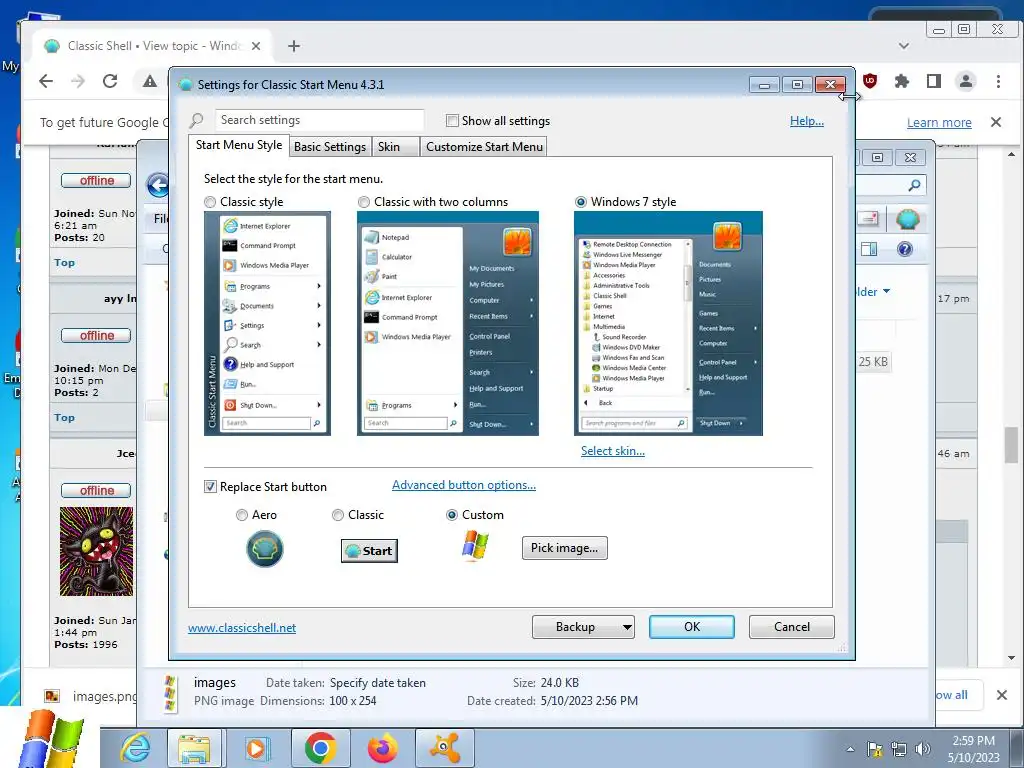Open the Customize Start Menu tab
1024x768 pixels.
point(484,147)
